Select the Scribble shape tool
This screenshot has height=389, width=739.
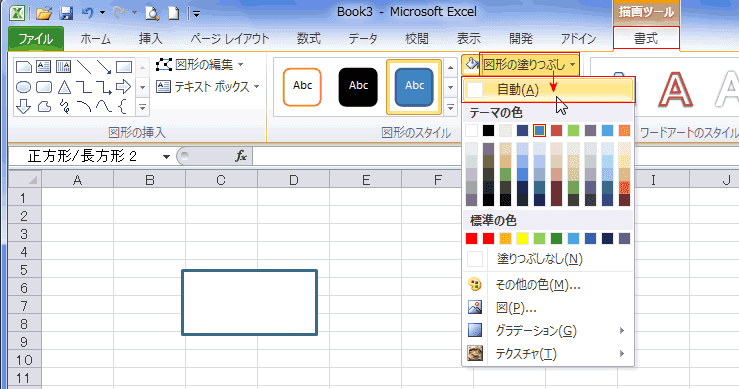(x=64, y=107)
